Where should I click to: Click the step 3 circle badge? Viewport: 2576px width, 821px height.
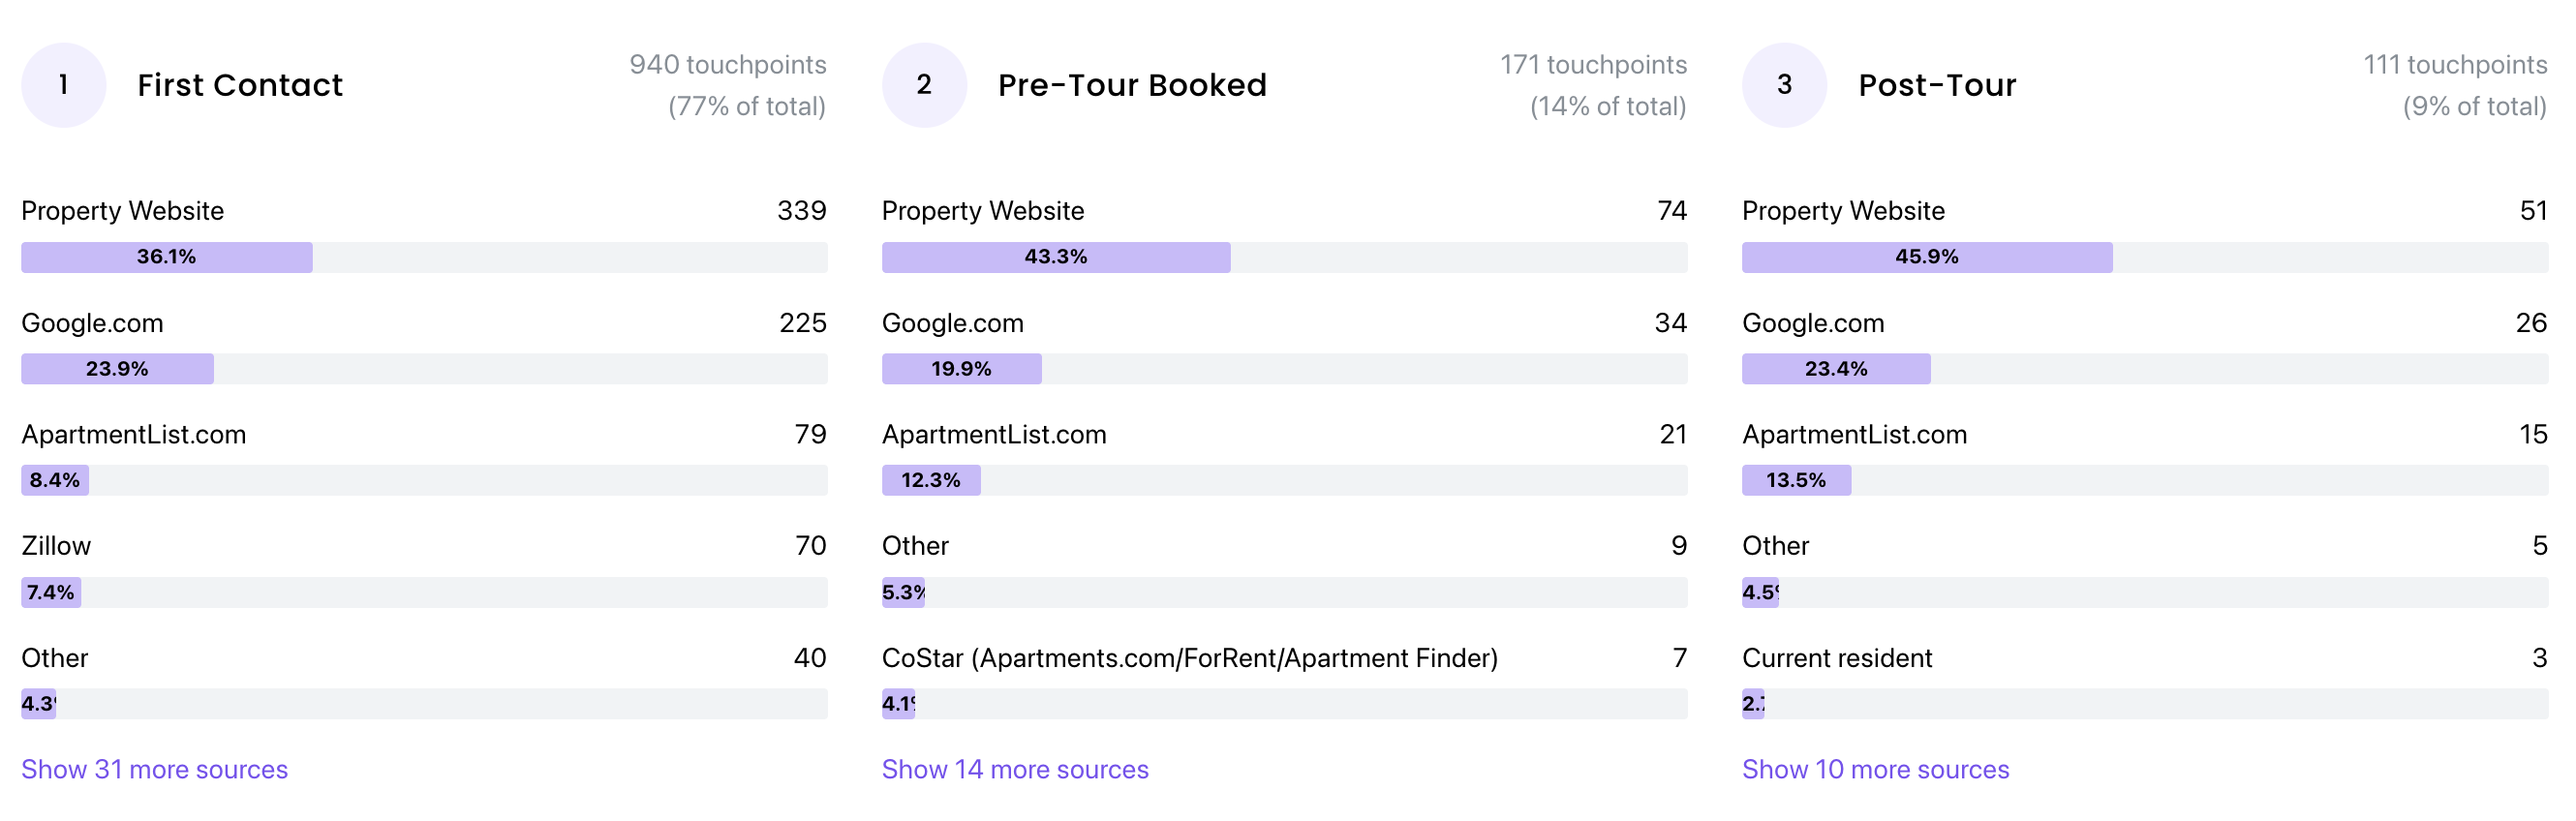click(1784, 85)
